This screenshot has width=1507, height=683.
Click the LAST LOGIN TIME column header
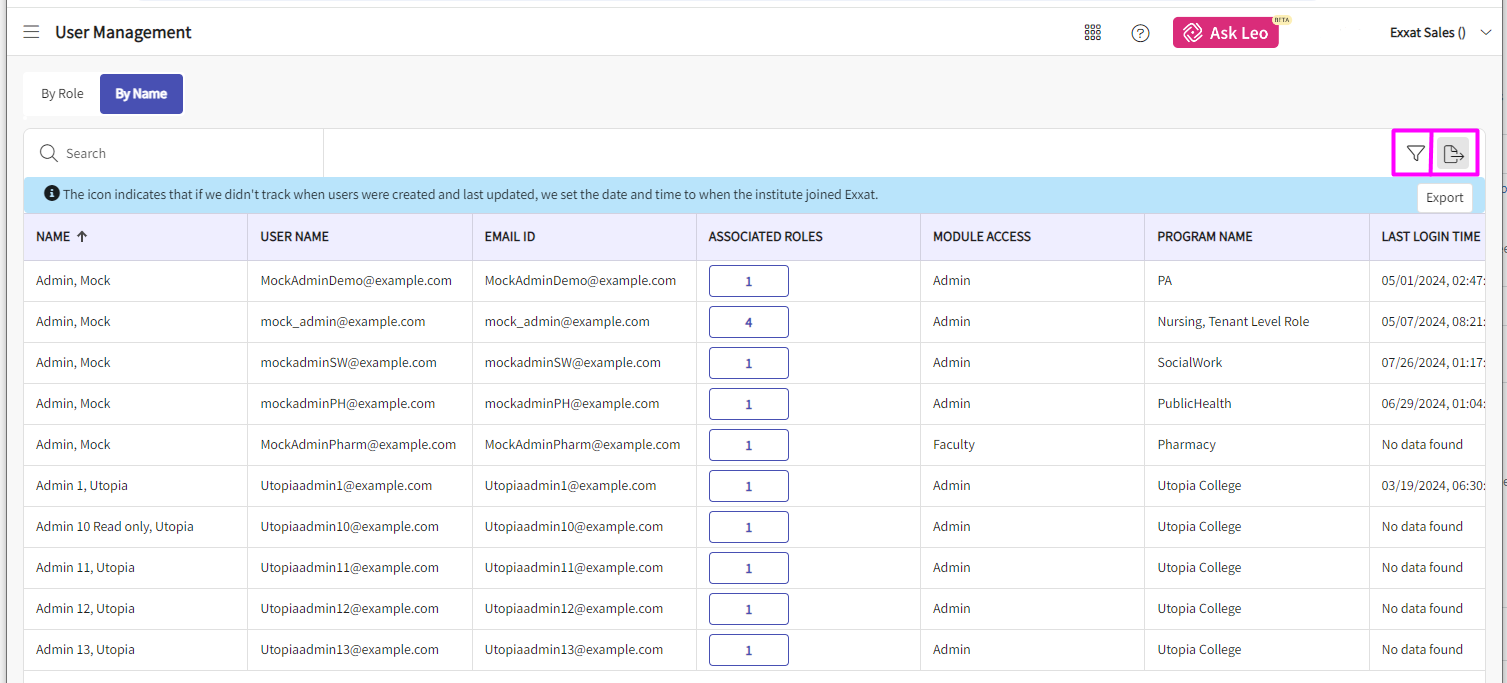tap(1430, 237)
